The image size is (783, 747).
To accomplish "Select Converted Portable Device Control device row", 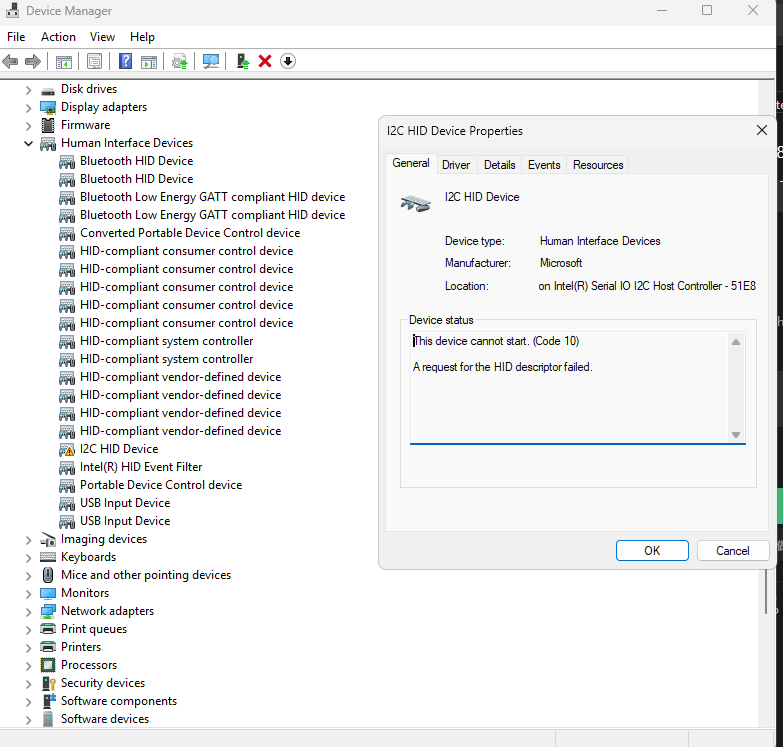I will (190, 233).
